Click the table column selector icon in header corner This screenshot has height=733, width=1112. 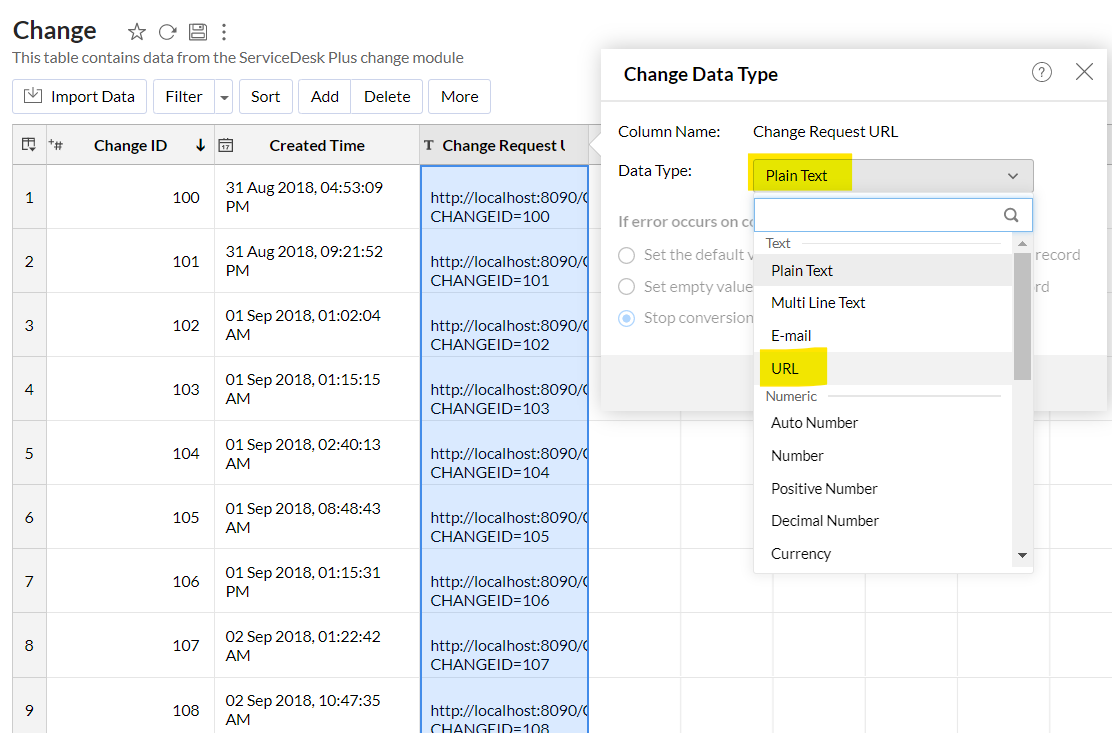coord(29,145)
